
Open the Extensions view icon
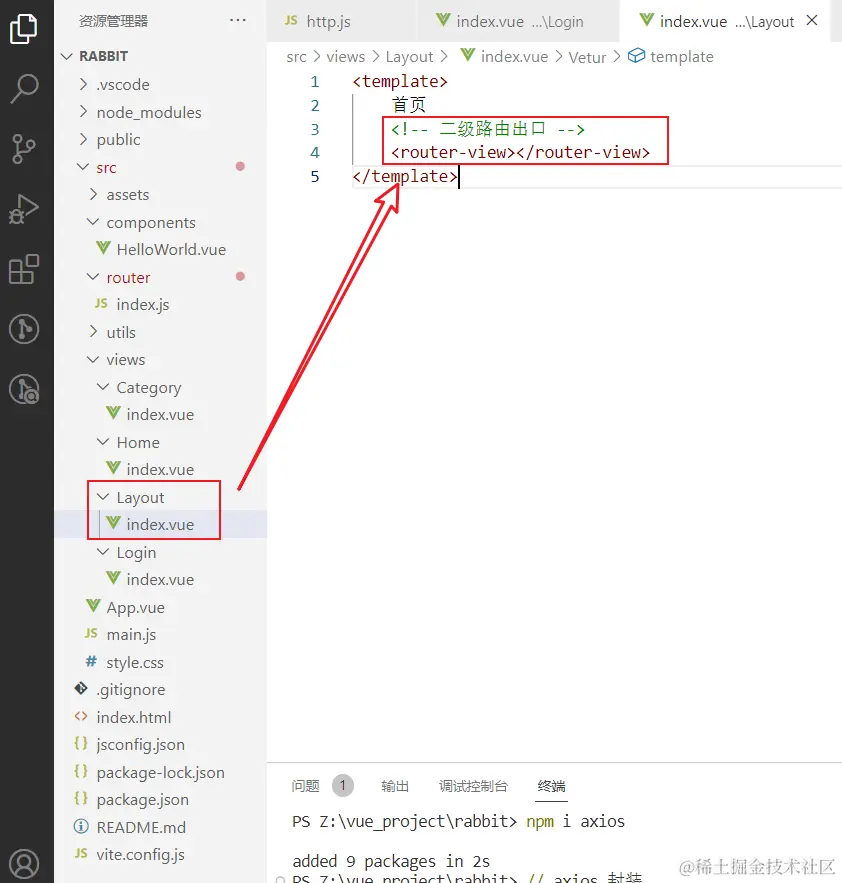(24, 269)
